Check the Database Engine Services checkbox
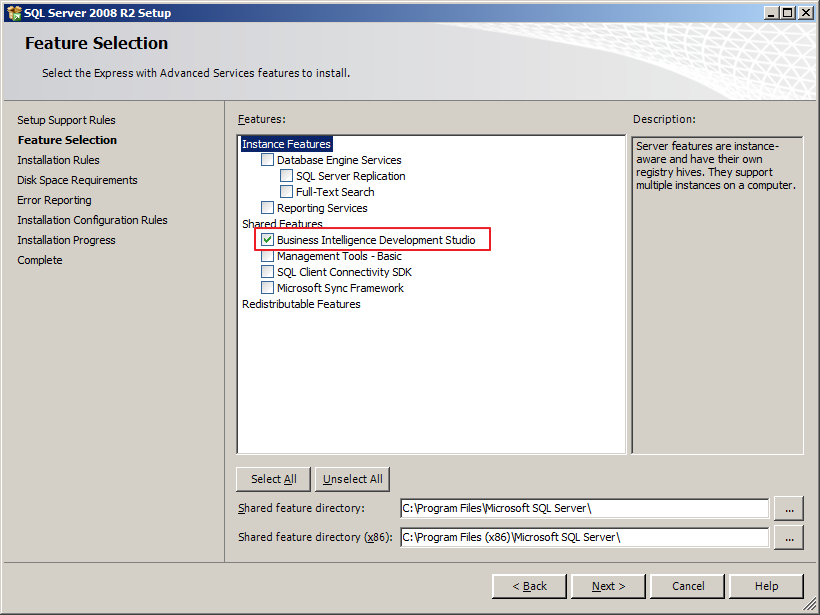Screen dimensions: 820x615 267,160
